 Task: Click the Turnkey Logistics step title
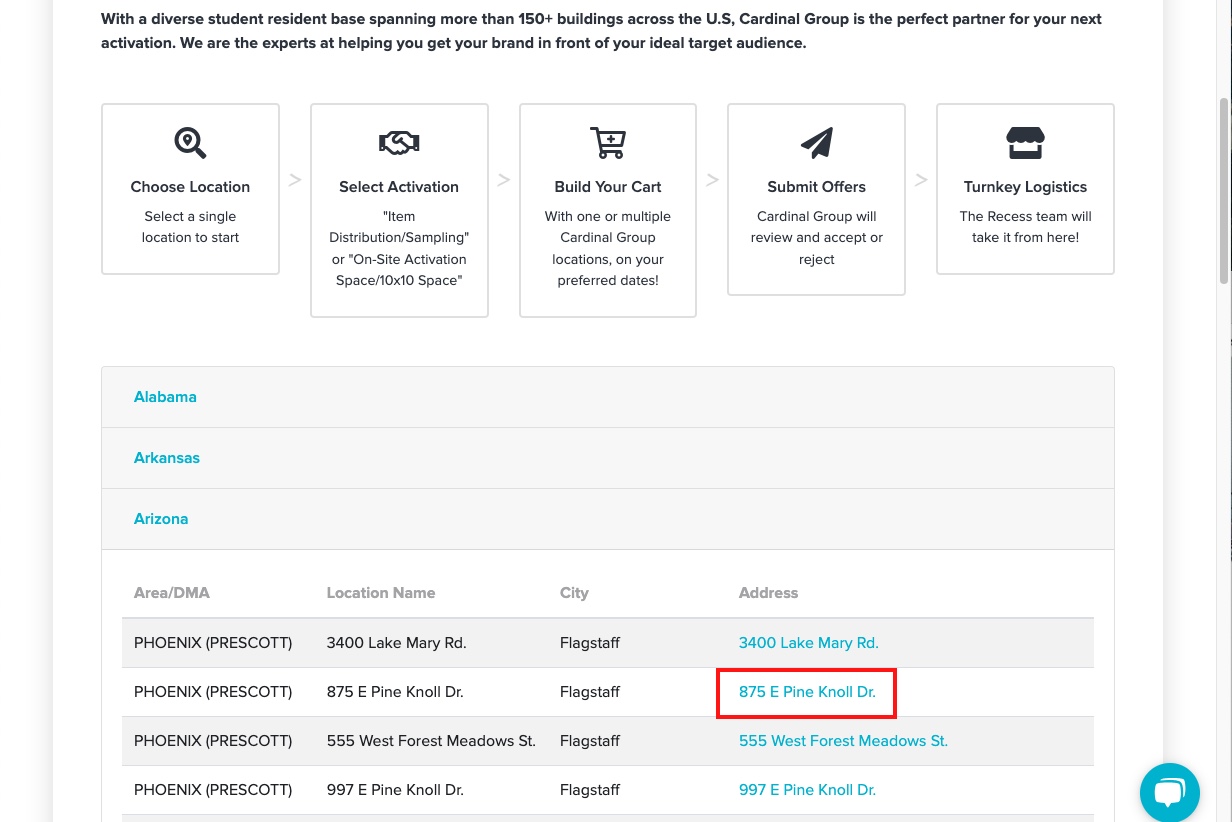1025,187
